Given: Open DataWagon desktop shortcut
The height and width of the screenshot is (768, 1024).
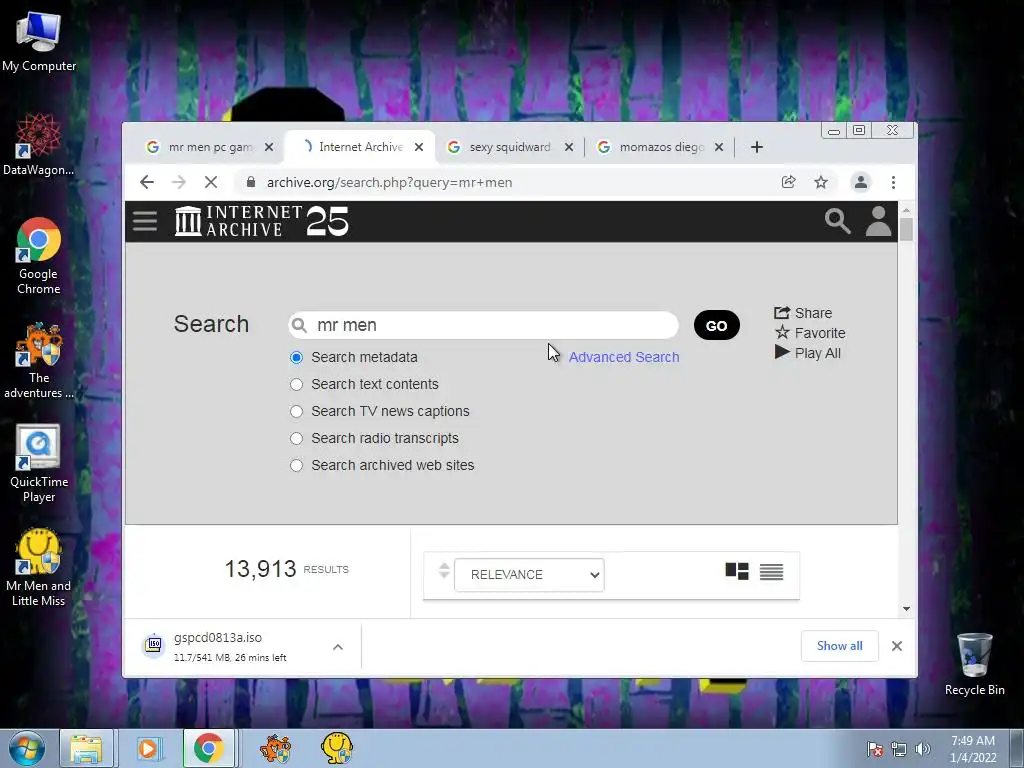Looking at the screenshot, I should point(39,144).
